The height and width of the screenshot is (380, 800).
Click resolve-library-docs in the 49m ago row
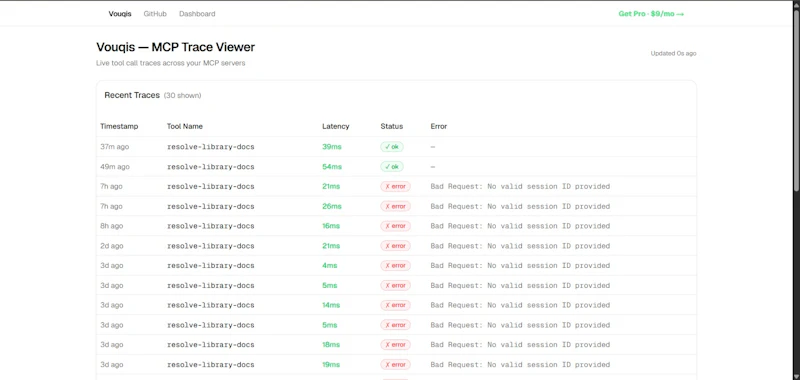click(211, 167)
